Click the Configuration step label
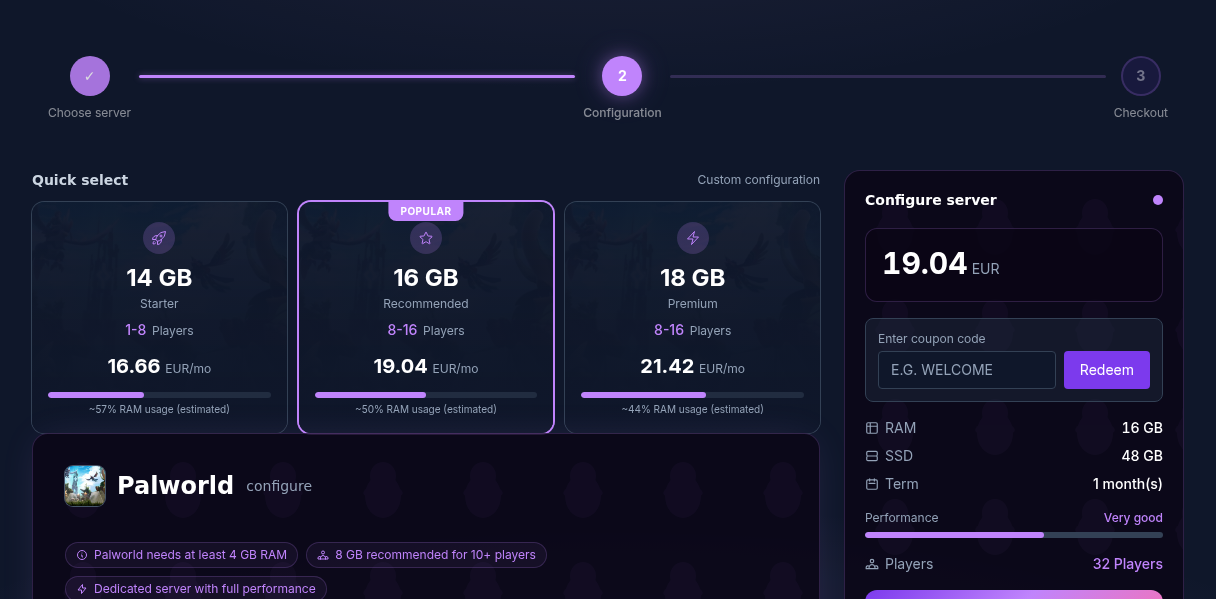Image resolution: width=1216 pixels, height=599 pixels. click(622, 113)
